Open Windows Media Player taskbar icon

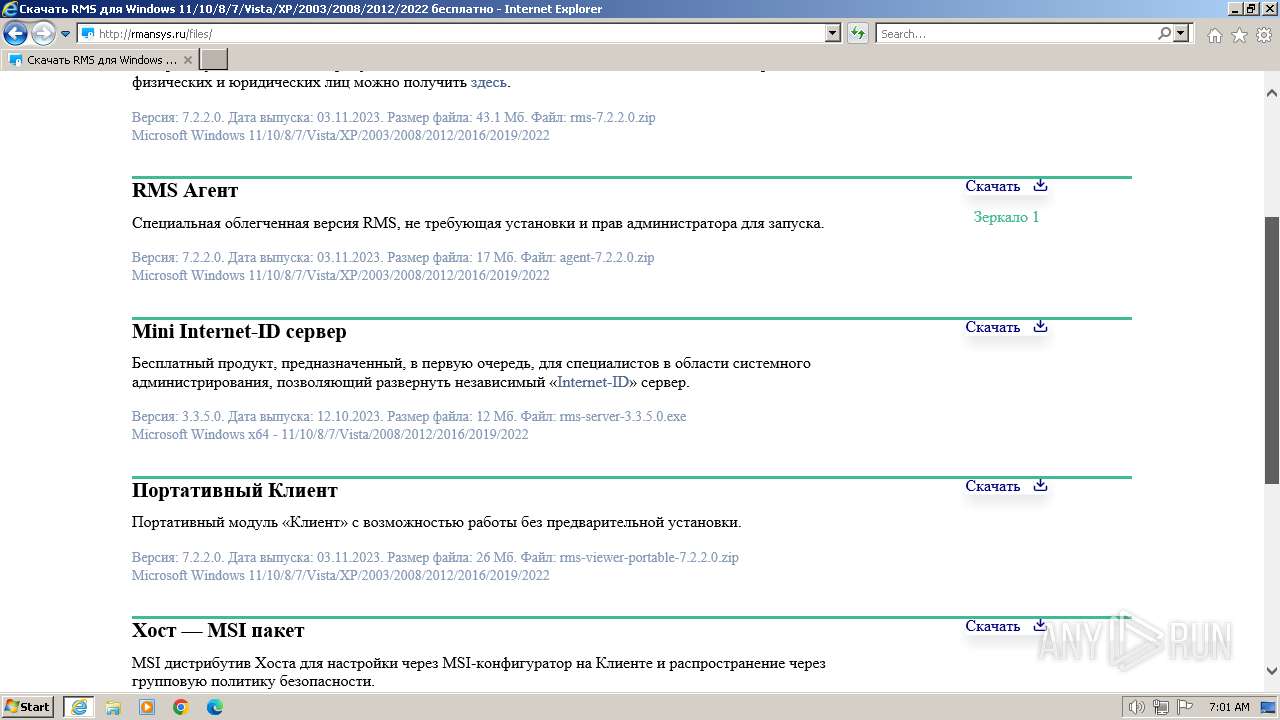[x=147, y=707]
